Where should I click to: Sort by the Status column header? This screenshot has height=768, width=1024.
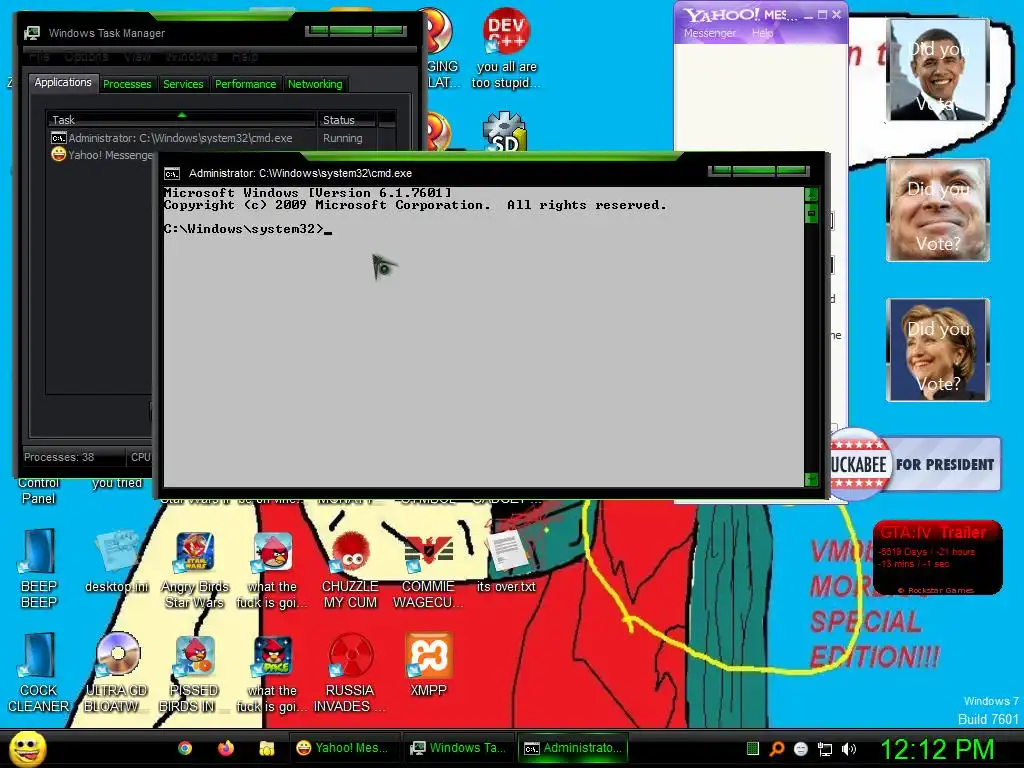click(347, 120)
